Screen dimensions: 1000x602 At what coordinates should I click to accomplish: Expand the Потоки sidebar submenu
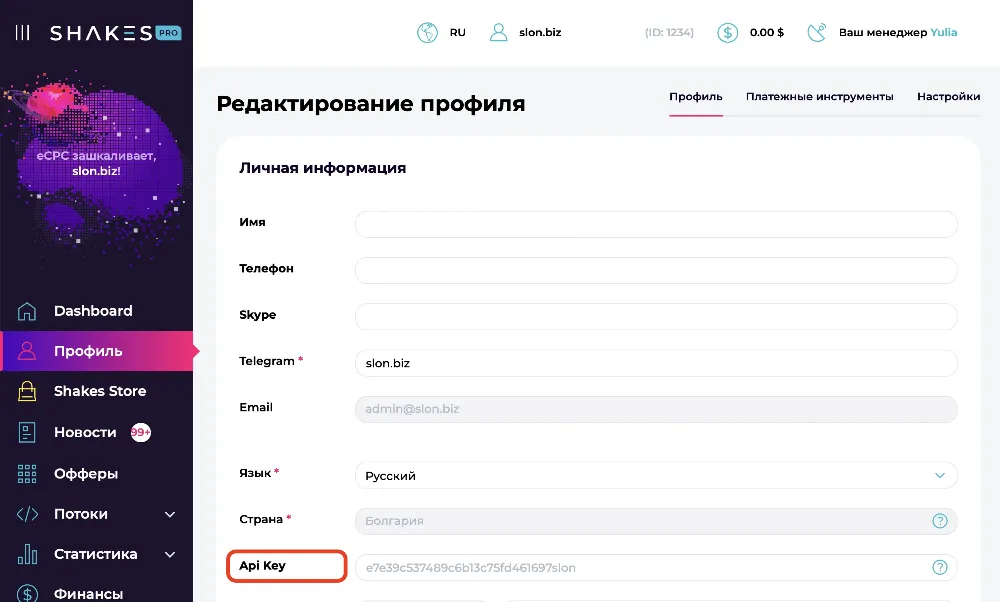[170, 514]
